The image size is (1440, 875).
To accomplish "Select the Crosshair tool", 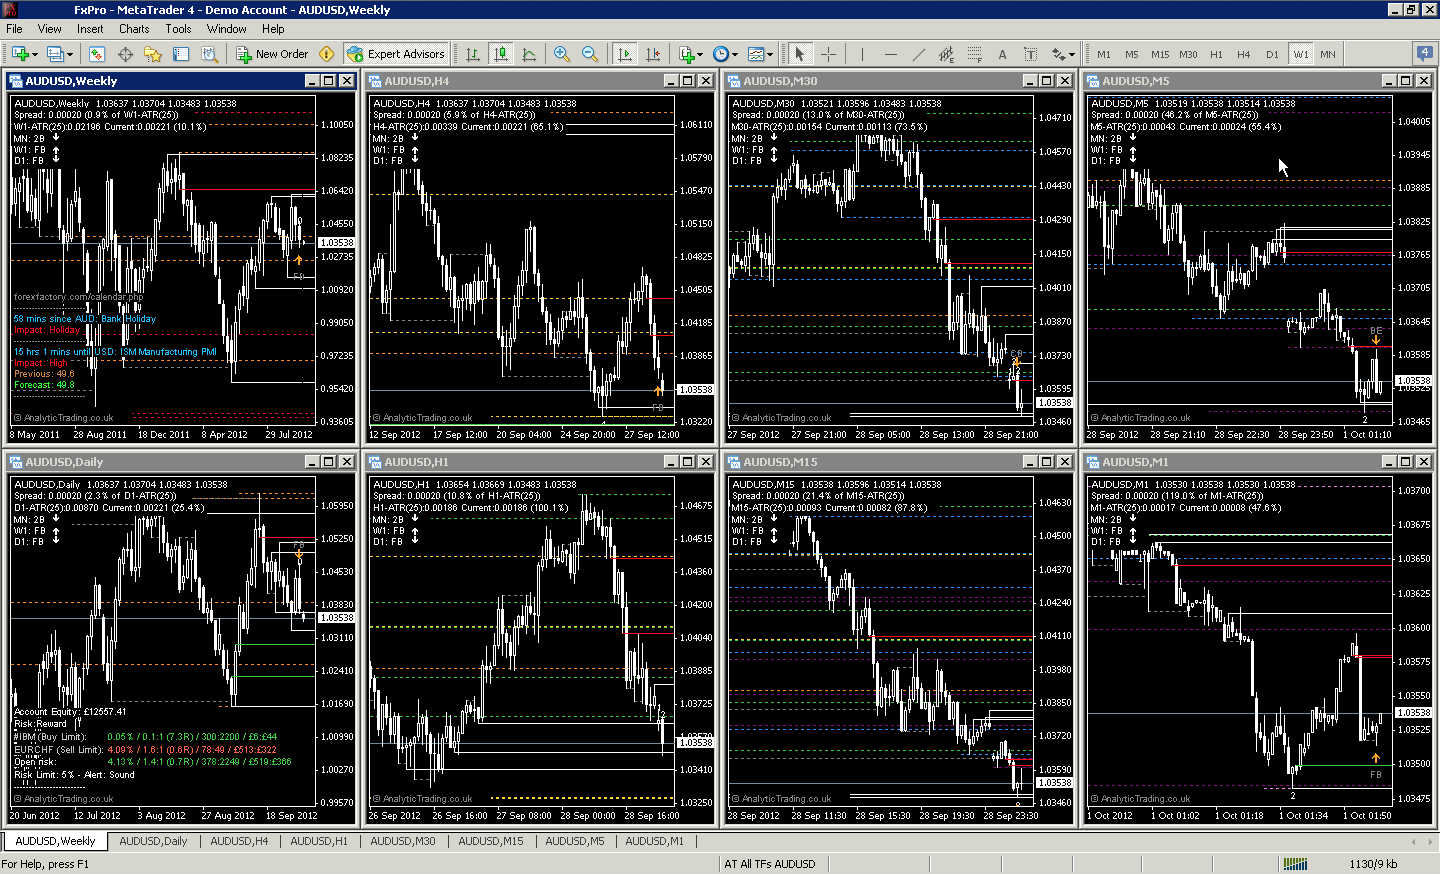I will point(828,54).
